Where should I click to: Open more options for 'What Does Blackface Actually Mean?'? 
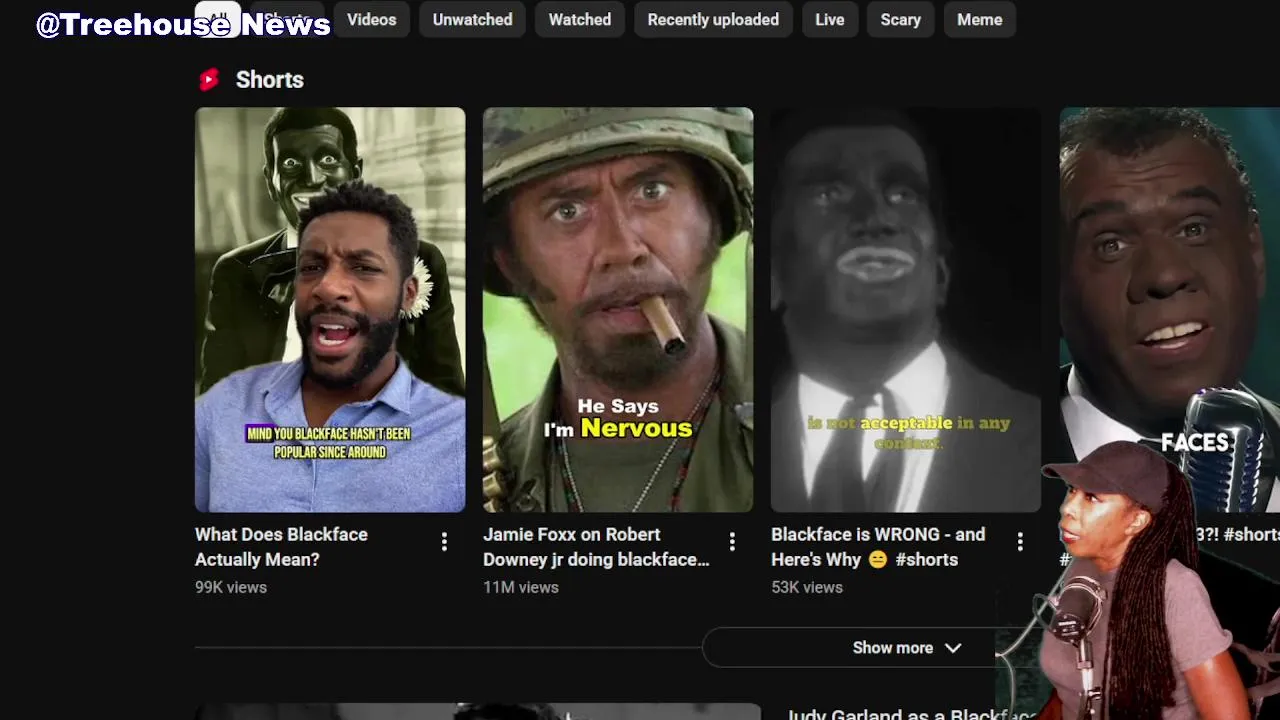(x=444, y=541)
